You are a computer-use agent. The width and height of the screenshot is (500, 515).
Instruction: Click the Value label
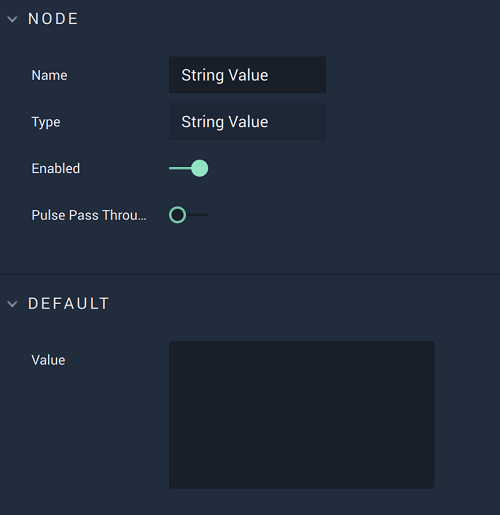[x=48, y=360]
